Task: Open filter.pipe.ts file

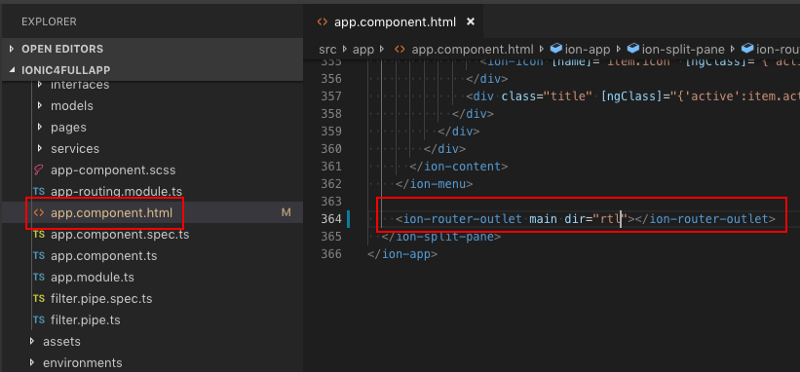Action: coord(85,320)
